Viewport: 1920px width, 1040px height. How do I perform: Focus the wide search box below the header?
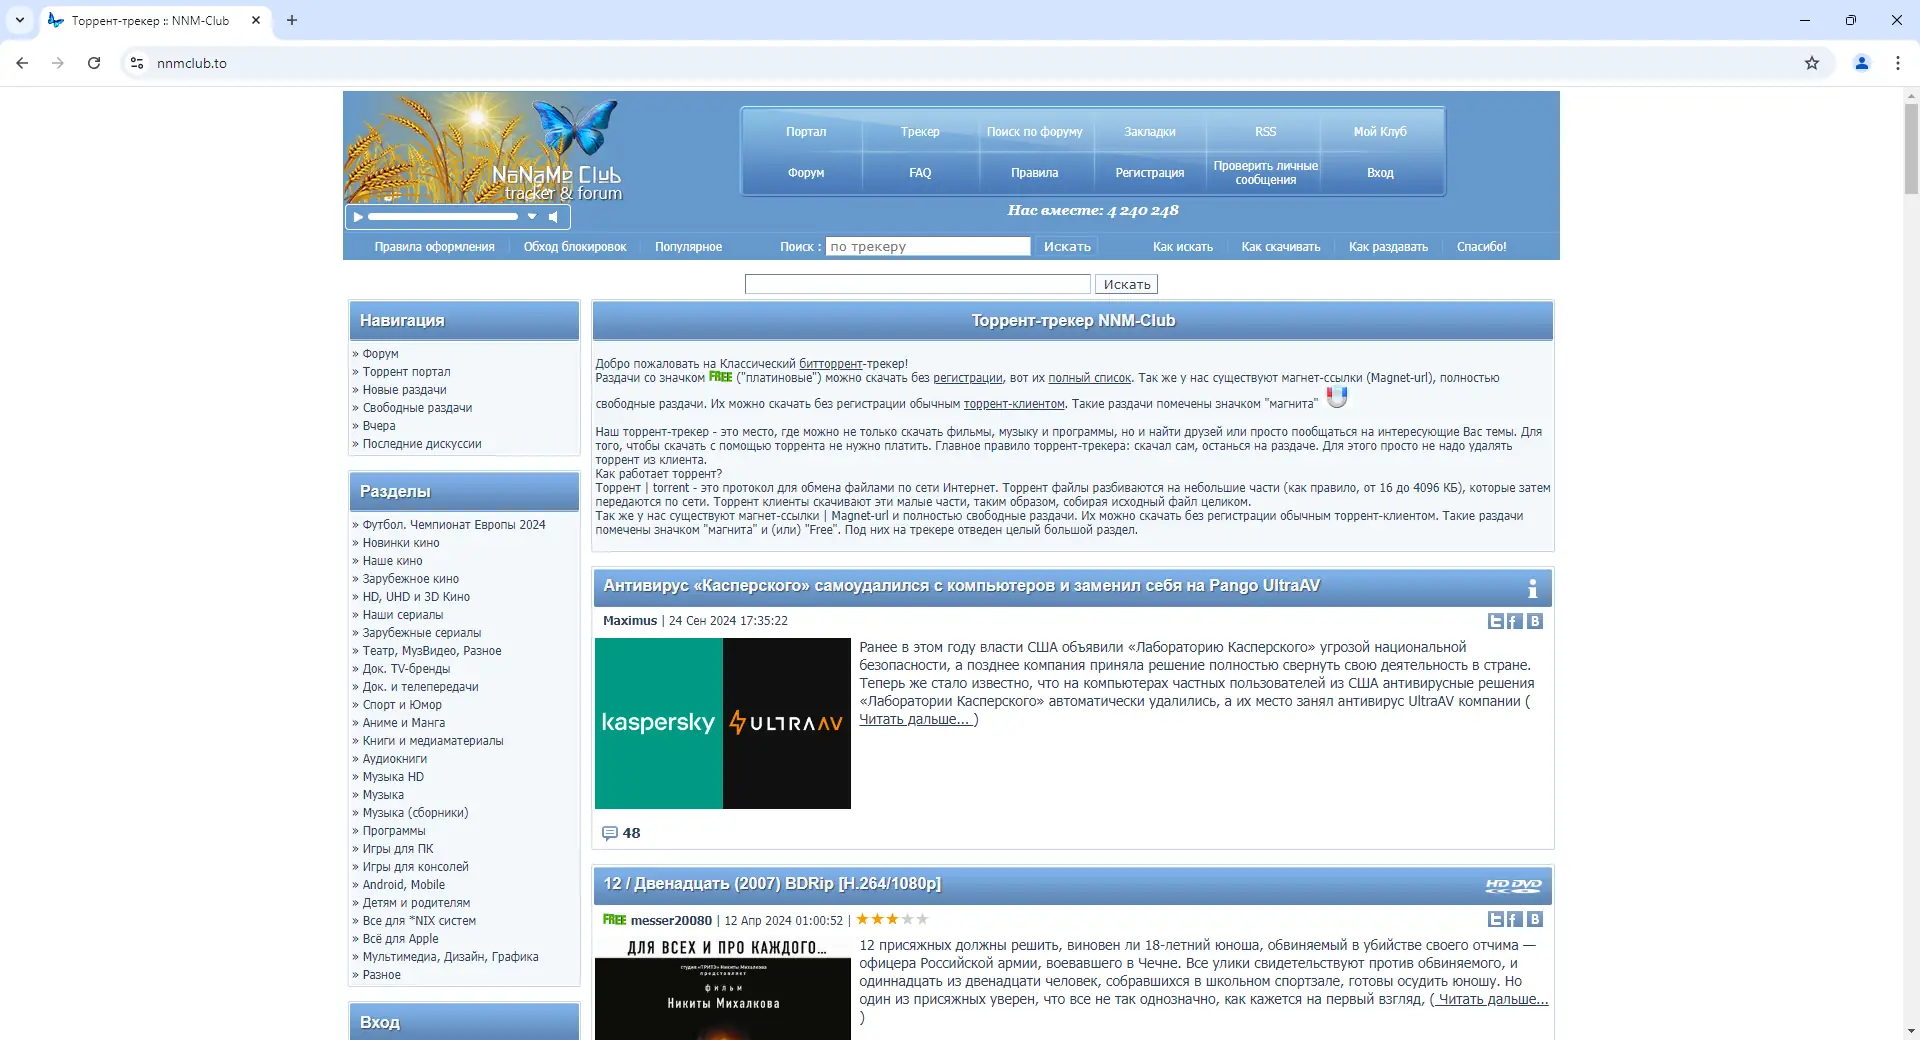click(918, 284)
